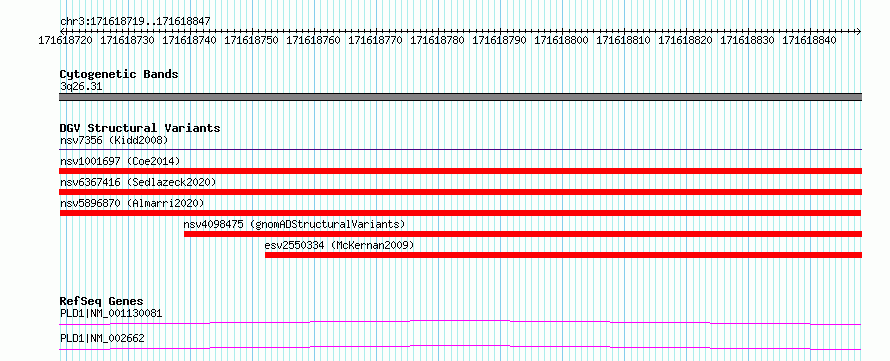Click the magenta line of PLD1|NM_002662
This screenshot has height=361, width=890.
tap(460, 347)
